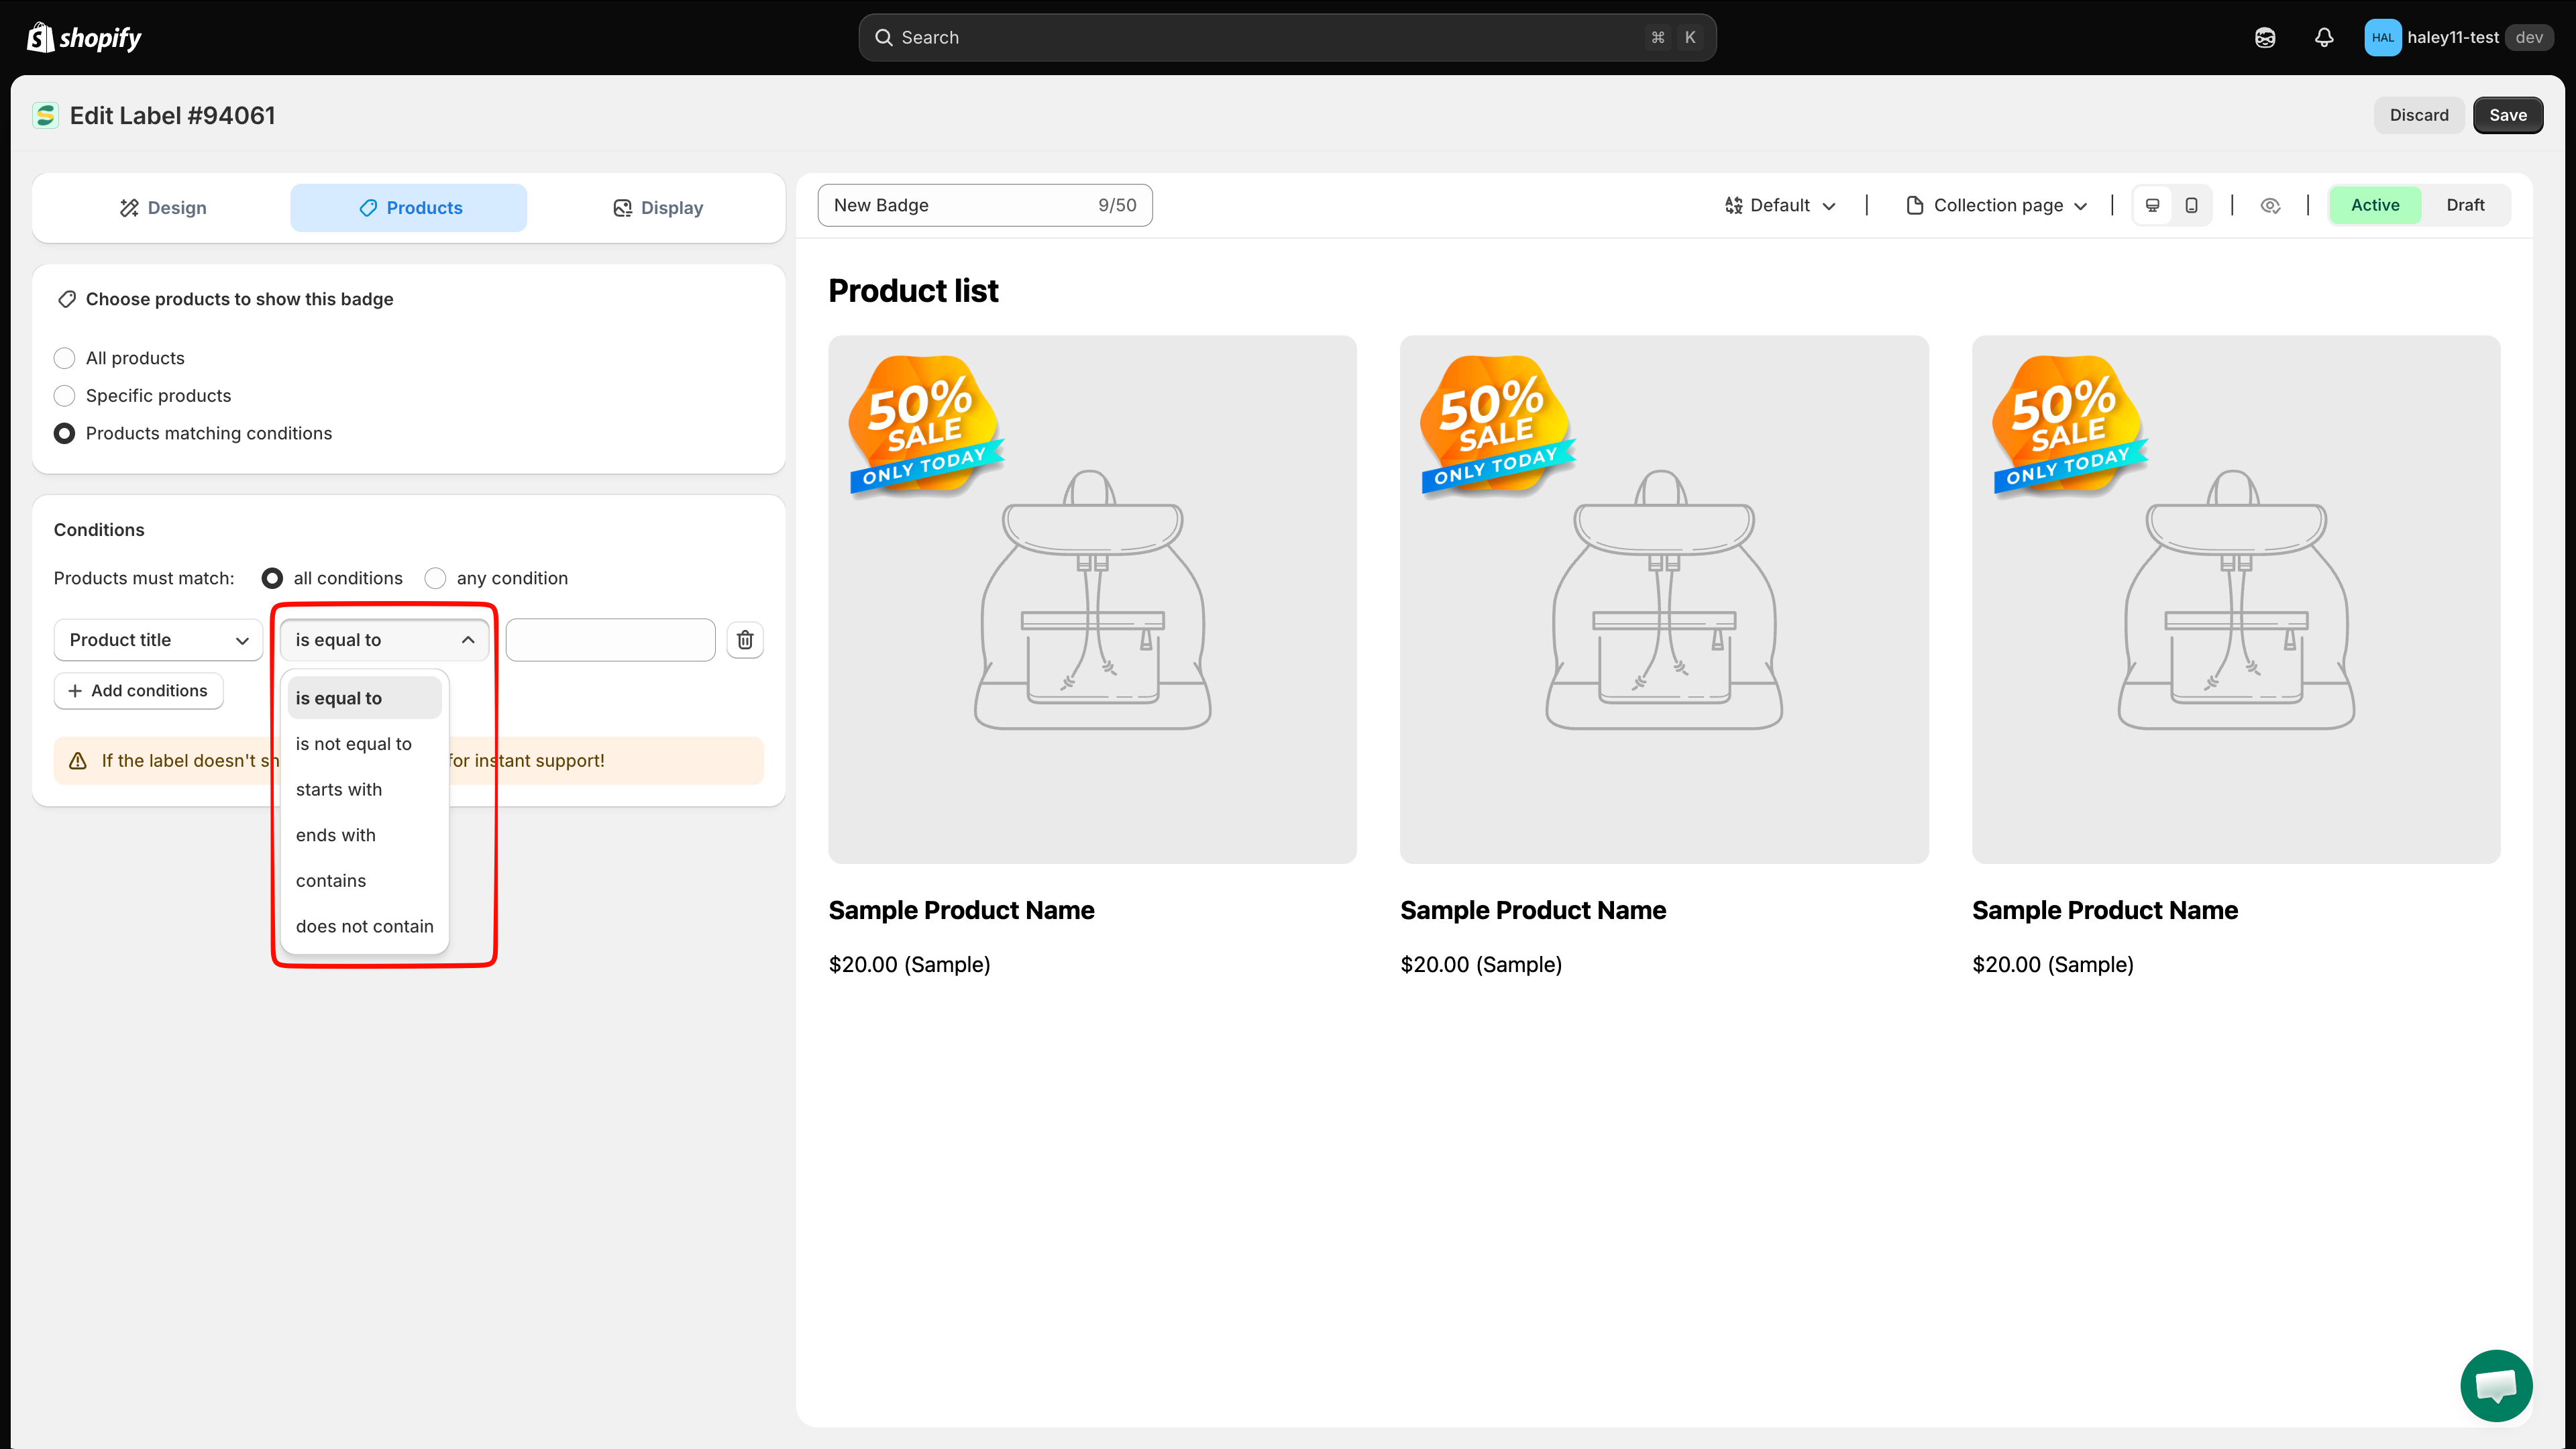Choose the all conditions match option
This screenshot has width=2576, height=1449.
point(272,578)
